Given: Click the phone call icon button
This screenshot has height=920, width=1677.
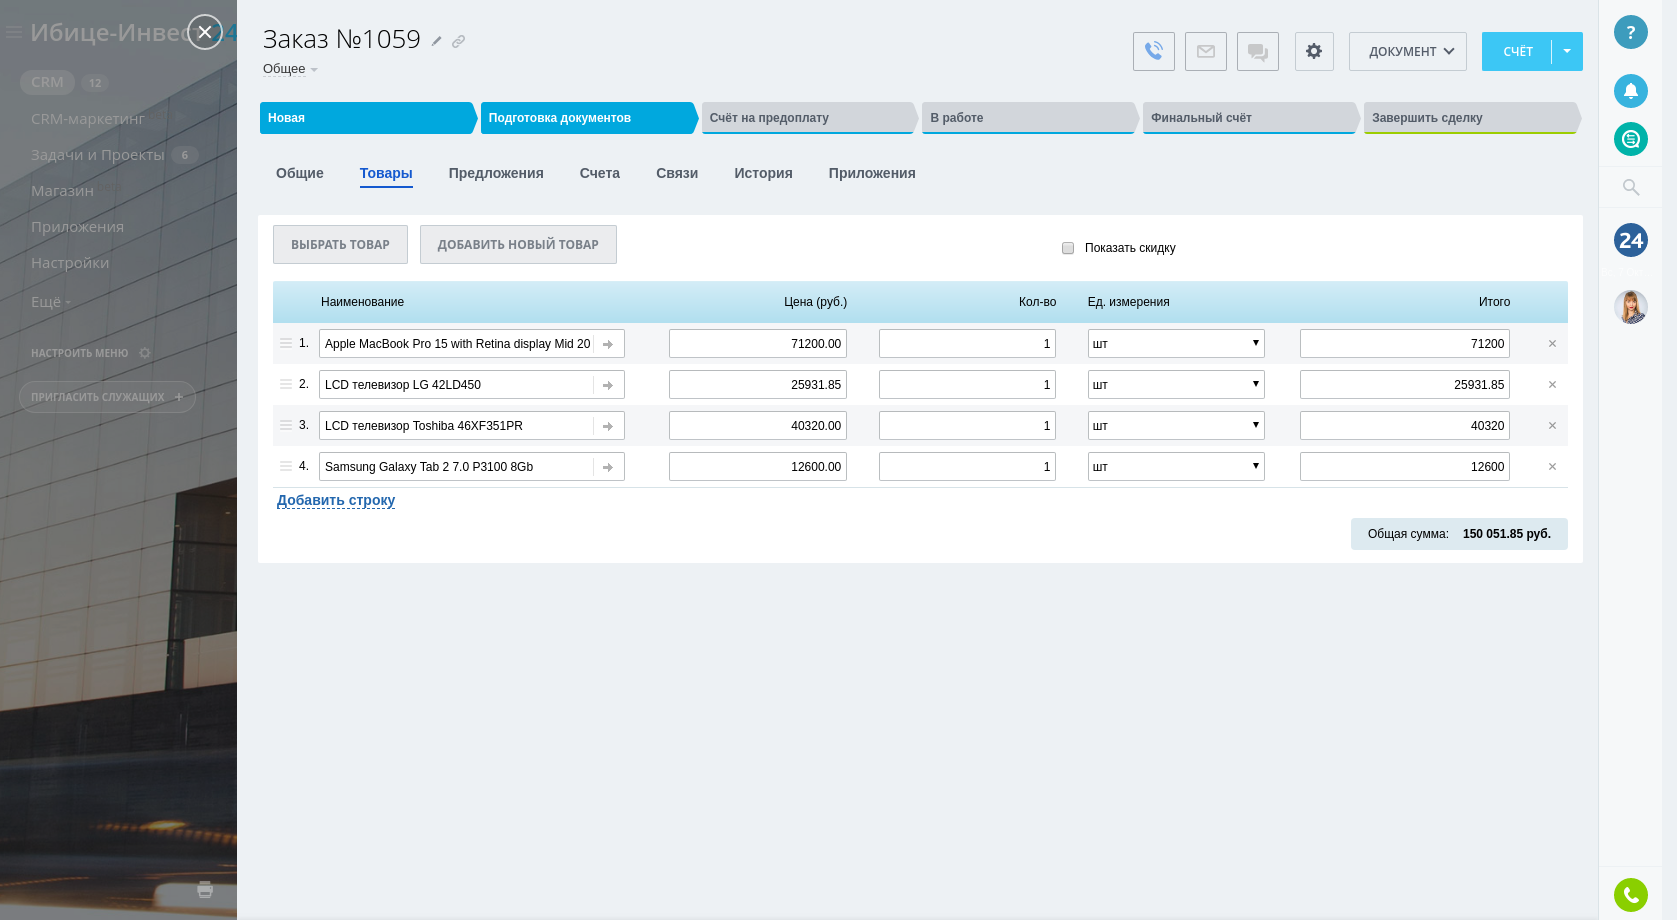Looking at the screenshot, I should [1153, 51].
